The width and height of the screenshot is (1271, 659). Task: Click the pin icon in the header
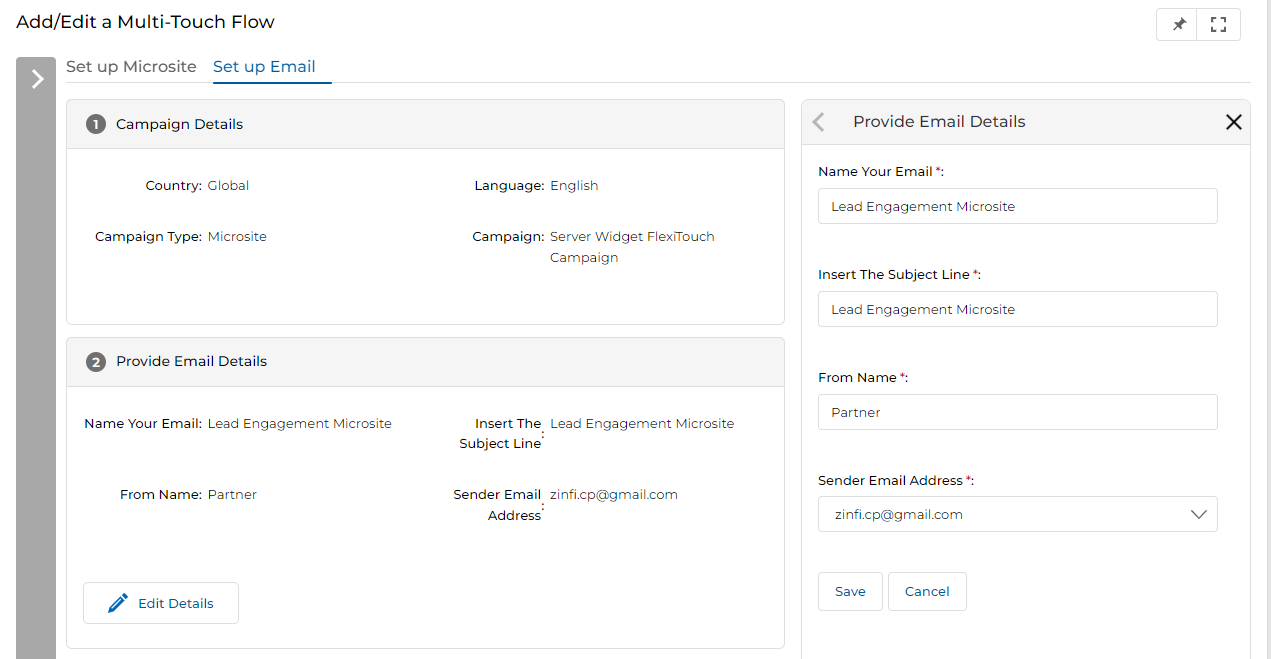click(x=1179, y=25)
